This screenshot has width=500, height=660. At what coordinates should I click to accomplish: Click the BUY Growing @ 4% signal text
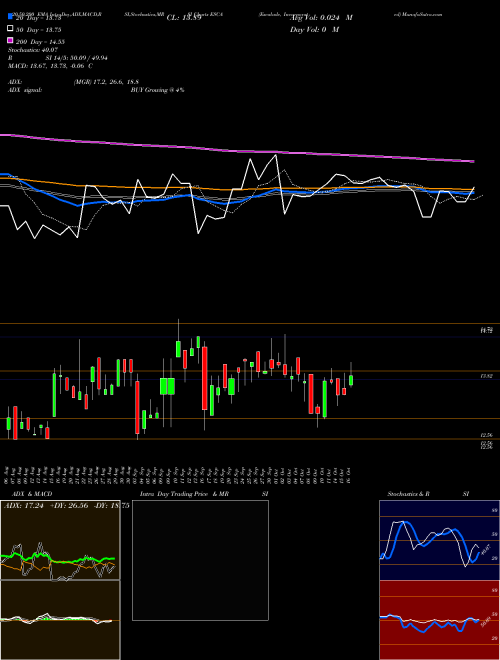coord(157,90)
